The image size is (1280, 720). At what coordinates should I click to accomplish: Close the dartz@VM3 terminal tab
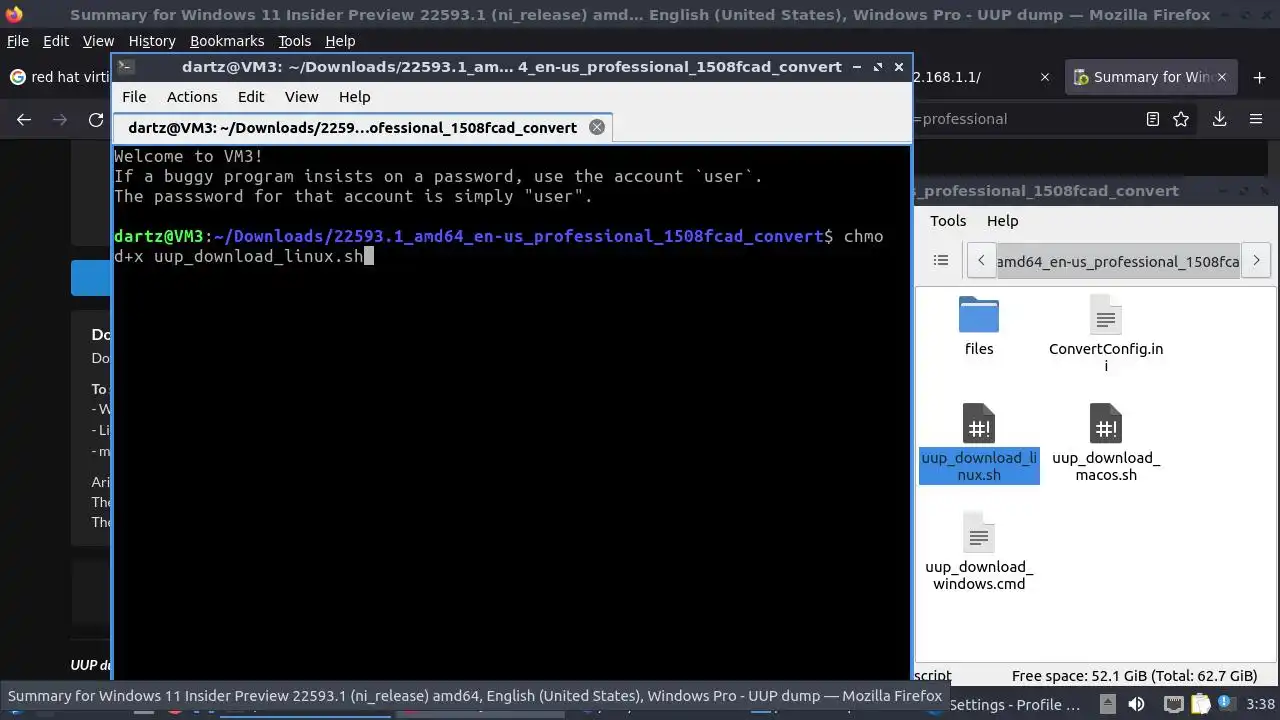coord(597,127)
